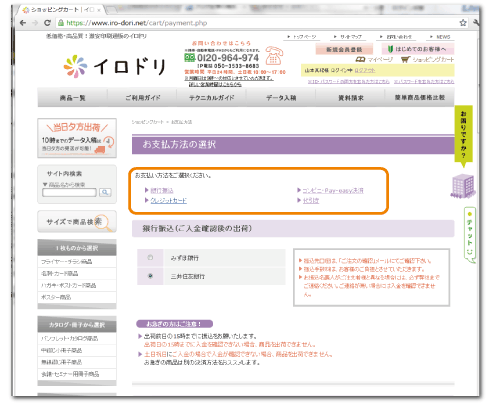Go back with the browser back arrow
Image resolution: width=490 pixels, height=406 pixels.
coord(23,23)
